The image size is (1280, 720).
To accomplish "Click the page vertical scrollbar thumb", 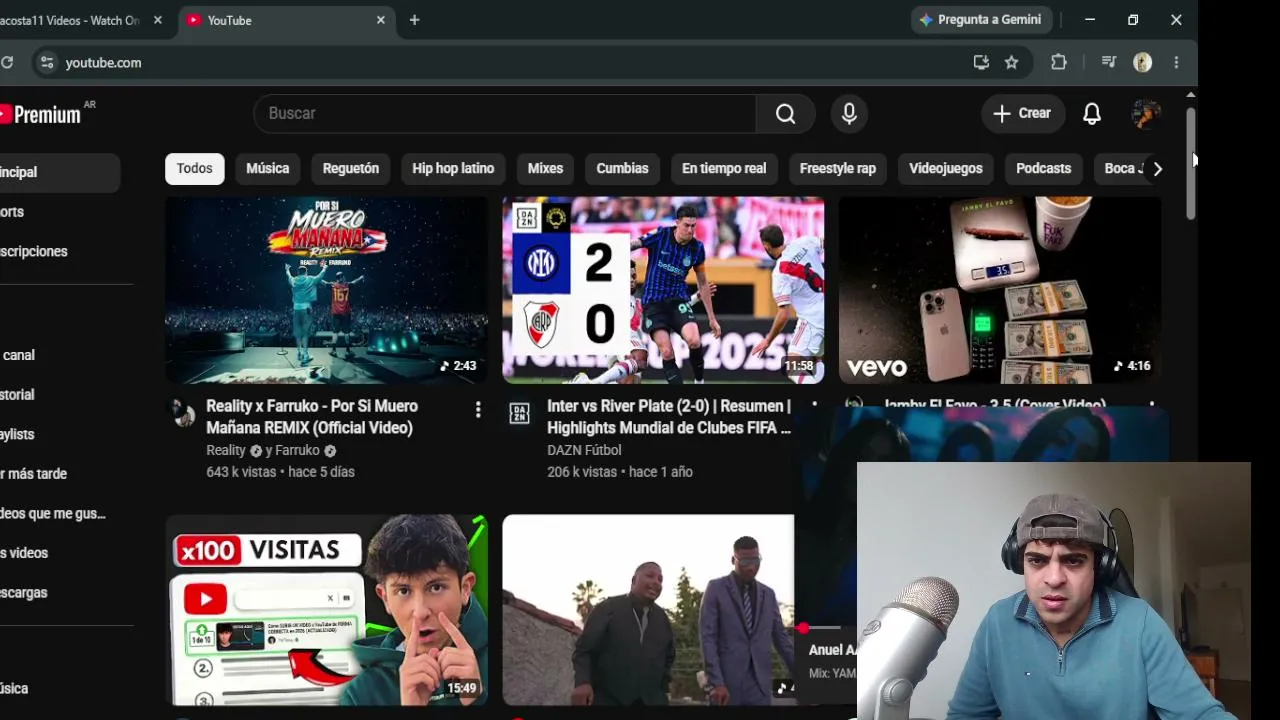I will [1190, 164].
